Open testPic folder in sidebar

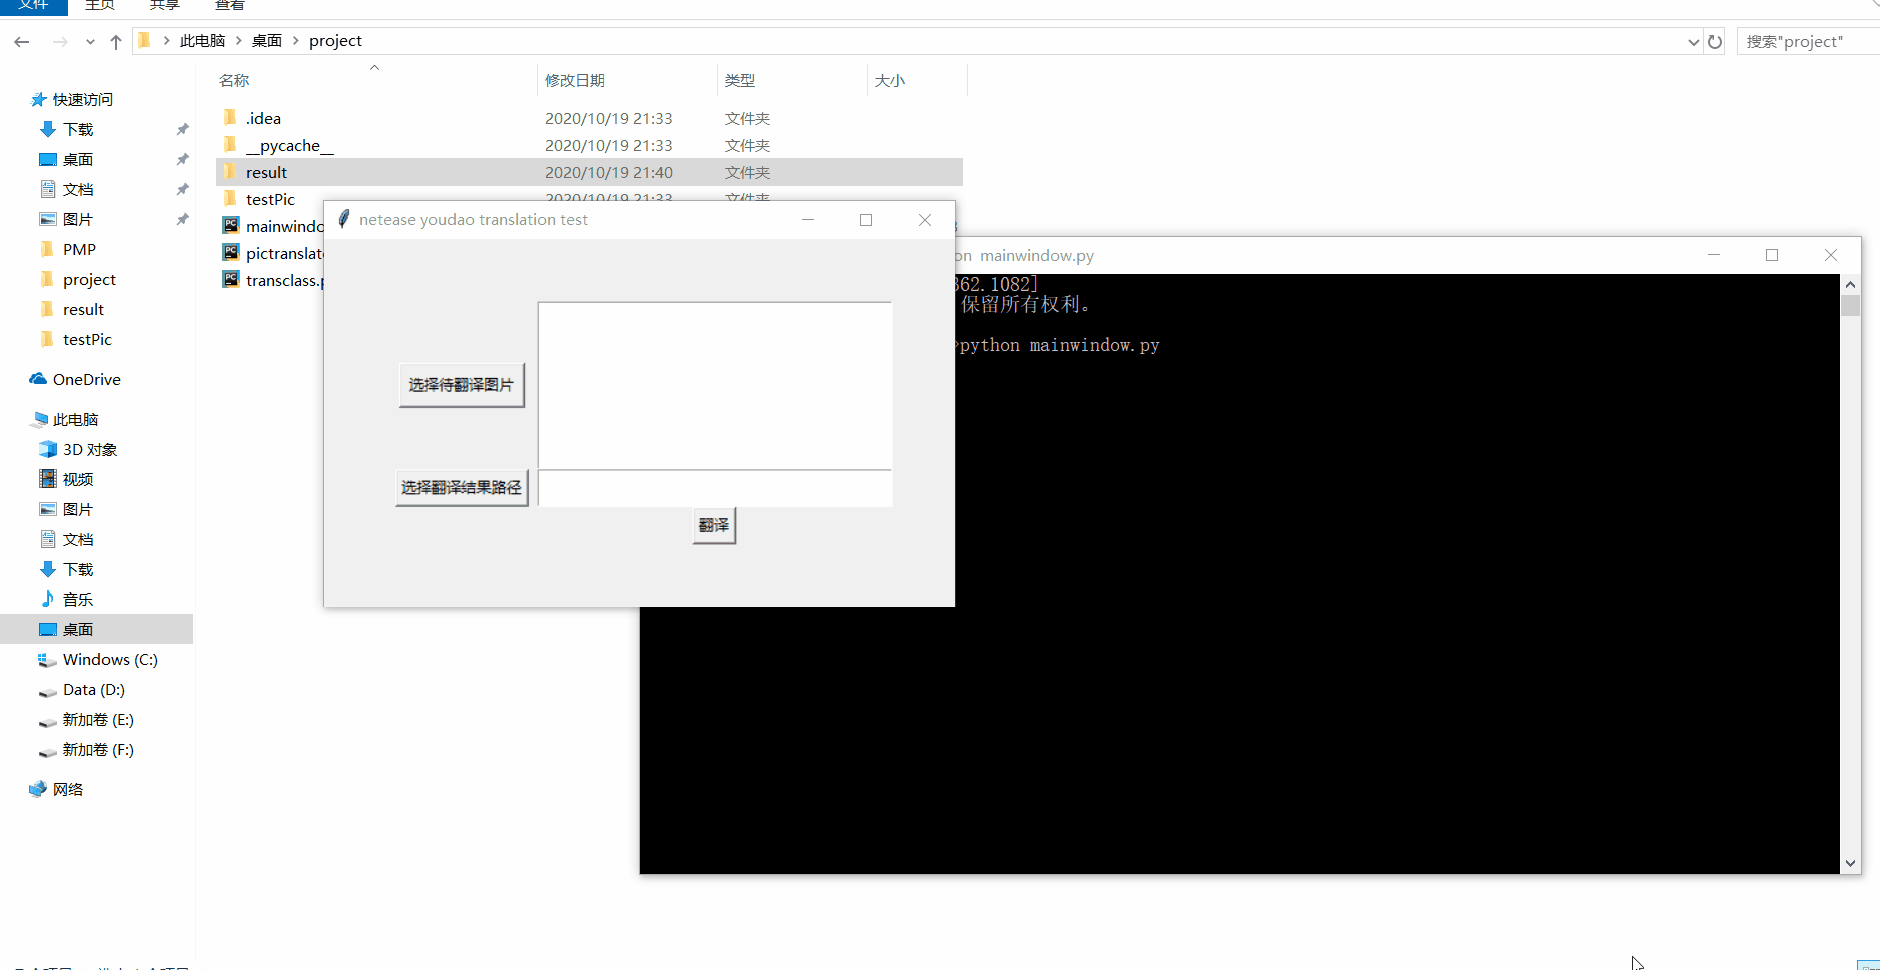87,339
